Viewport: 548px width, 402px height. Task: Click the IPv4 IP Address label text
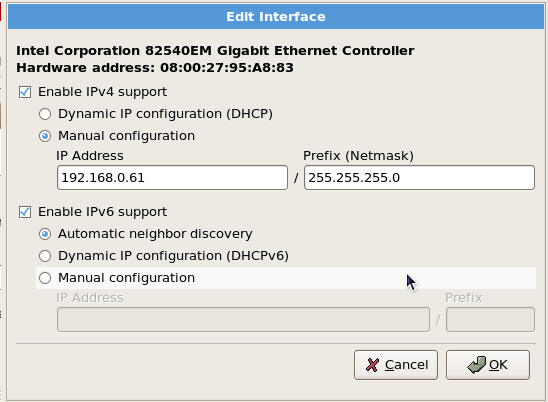(x=90, y=156)
